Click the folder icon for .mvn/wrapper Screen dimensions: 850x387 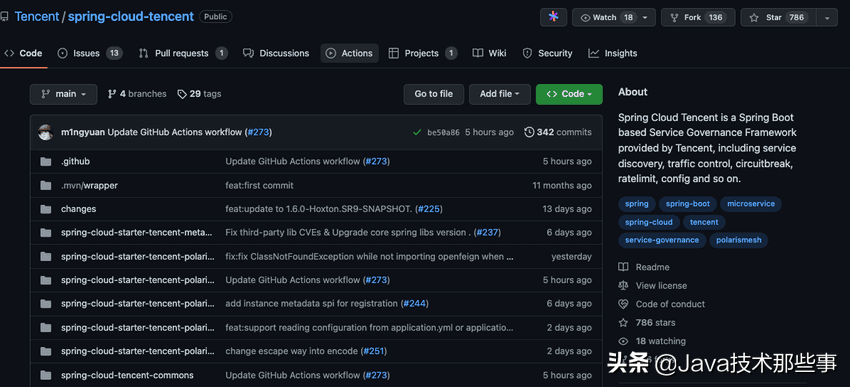pos(46,185)
